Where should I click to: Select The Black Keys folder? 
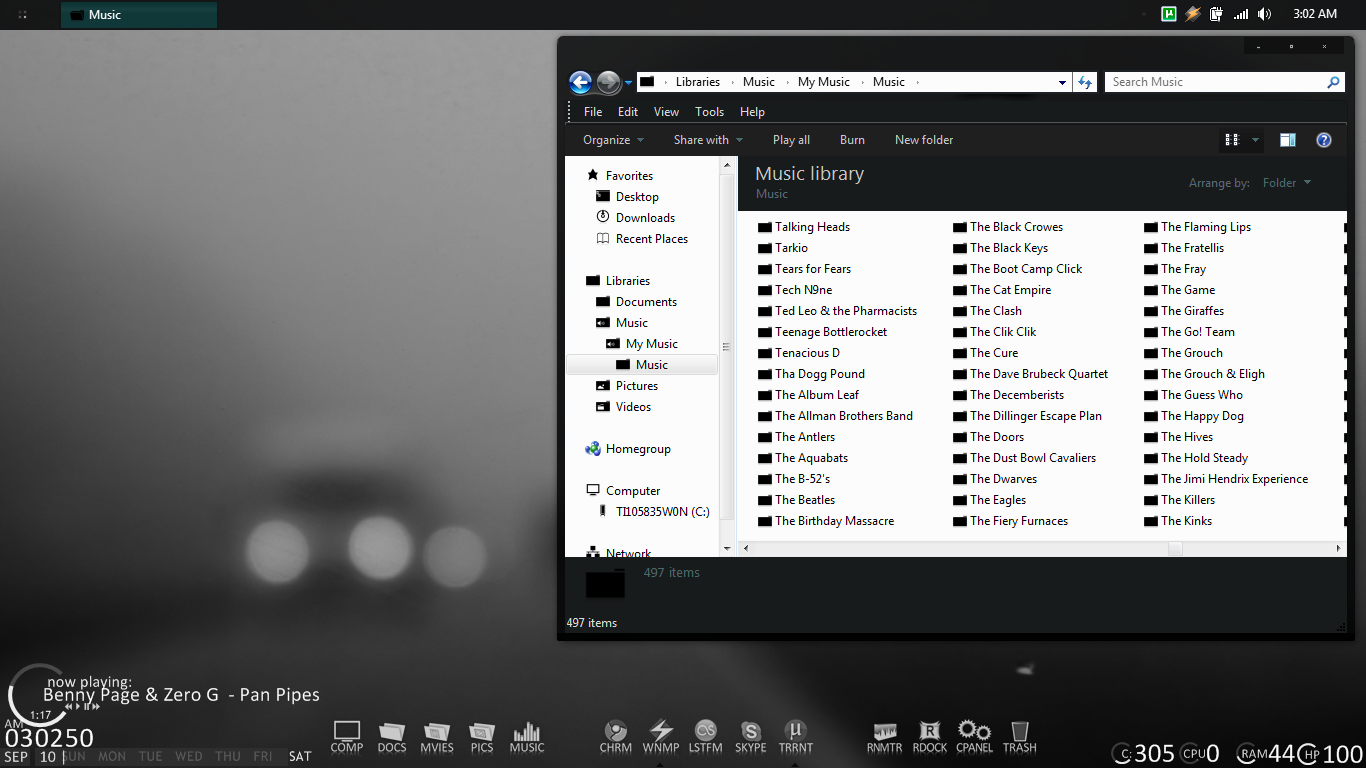click(x=1000, y=248)
